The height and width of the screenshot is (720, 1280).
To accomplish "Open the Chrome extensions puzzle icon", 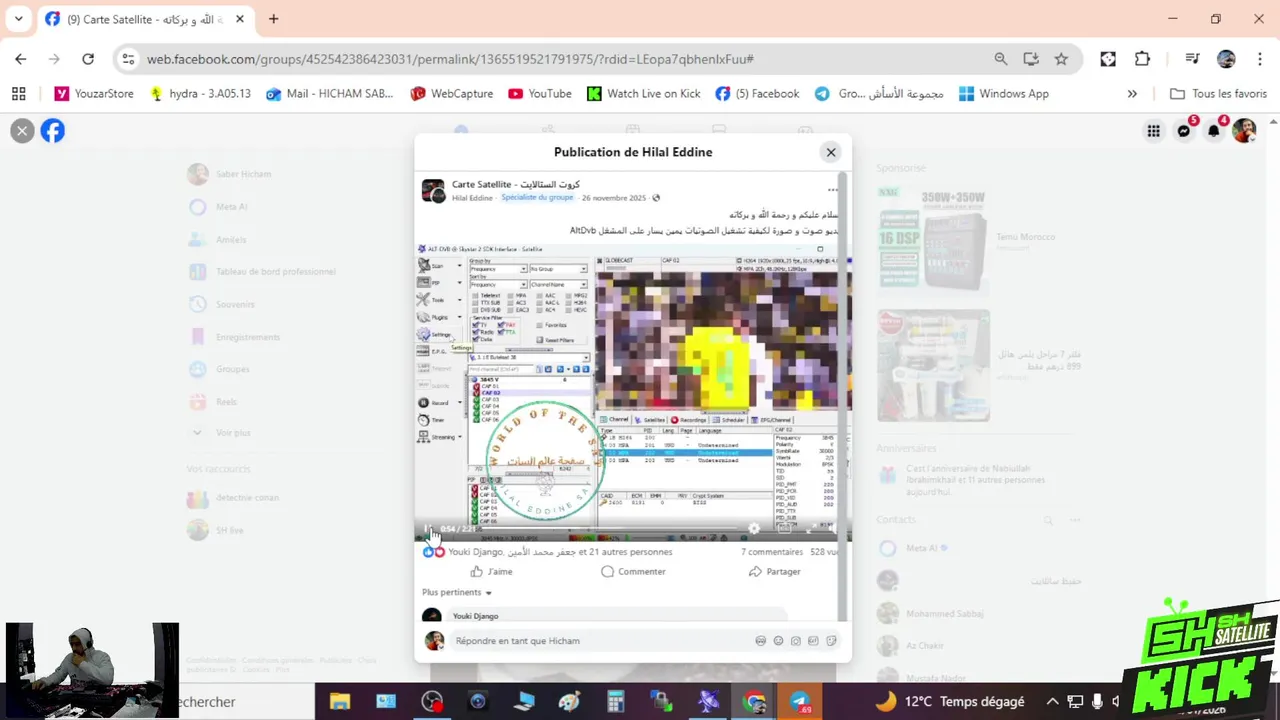I will pyautogui.click(x=1142, y=59).
